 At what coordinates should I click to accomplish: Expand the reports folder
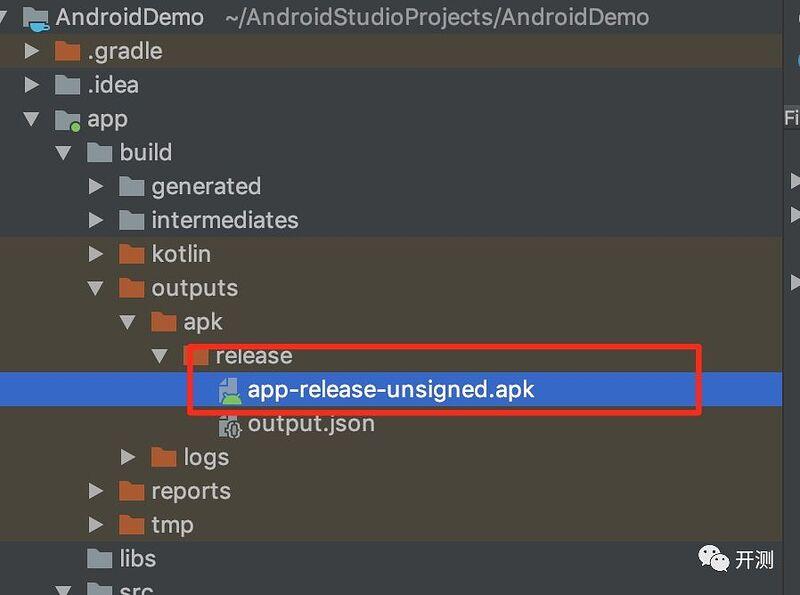pyautogui.click(x=96, y=491)
